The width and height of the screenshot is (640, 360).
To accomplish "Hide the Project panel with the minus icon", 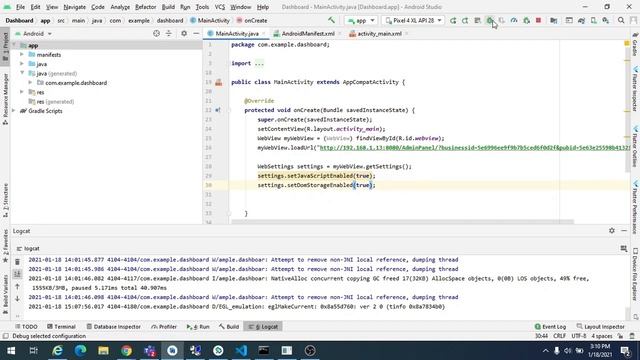I will click(x=196, y=33).
